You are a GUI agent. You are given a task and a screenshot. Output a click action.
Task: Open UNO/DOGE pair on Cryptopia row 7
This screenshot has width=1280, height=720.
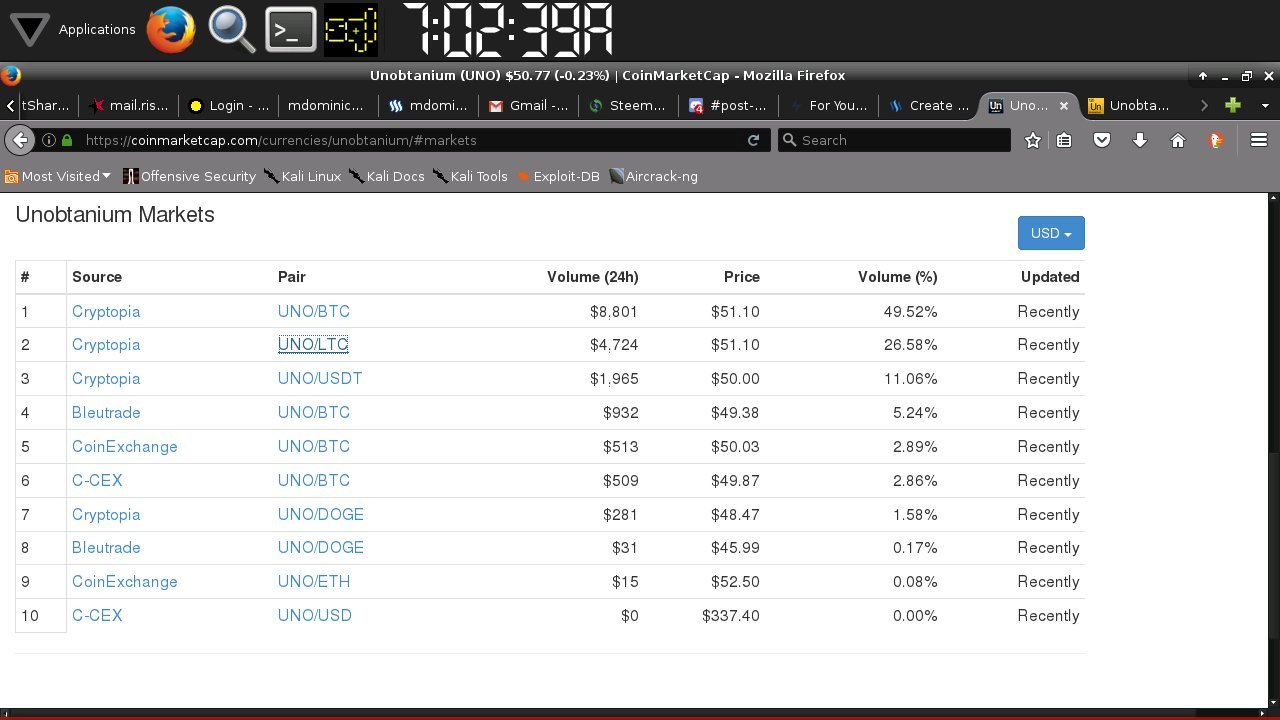click(321, 514)
